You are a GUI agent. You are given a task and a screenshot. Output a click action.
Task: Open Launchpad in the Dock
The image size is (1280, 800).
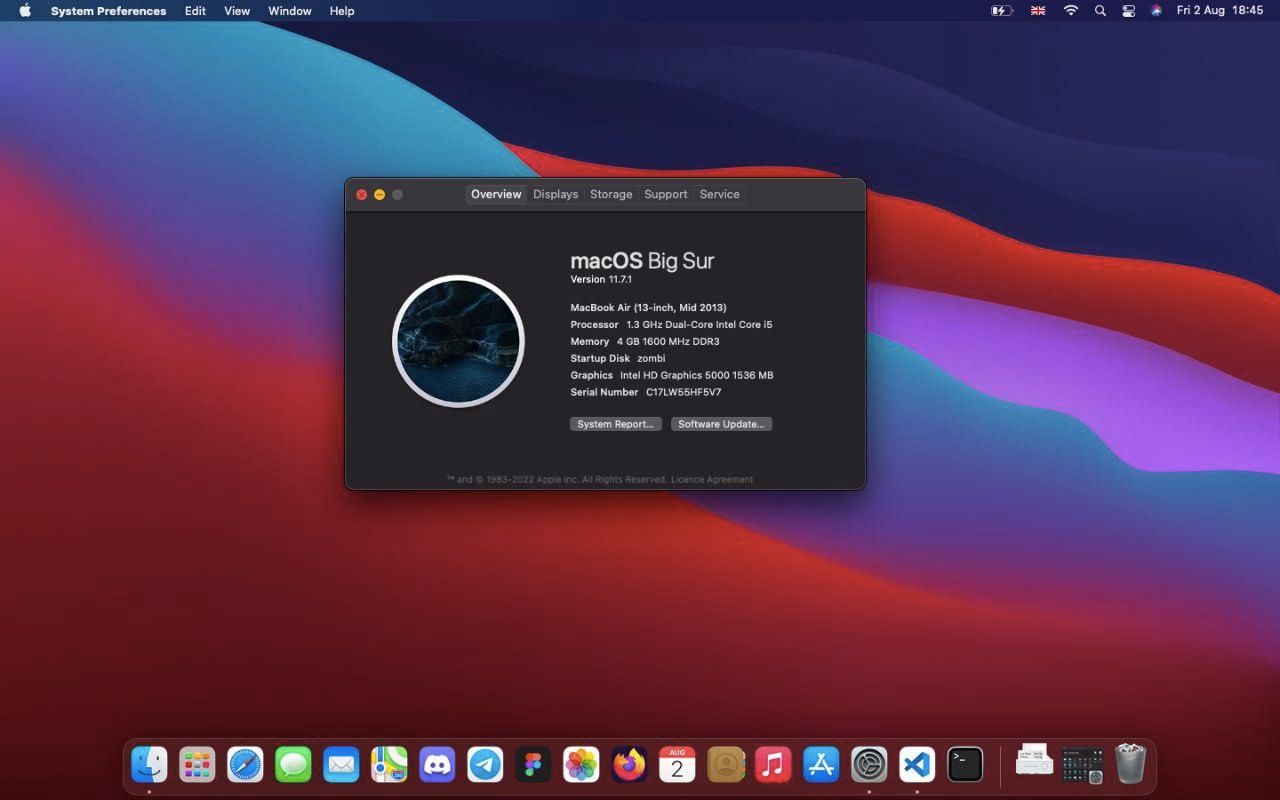197,765
